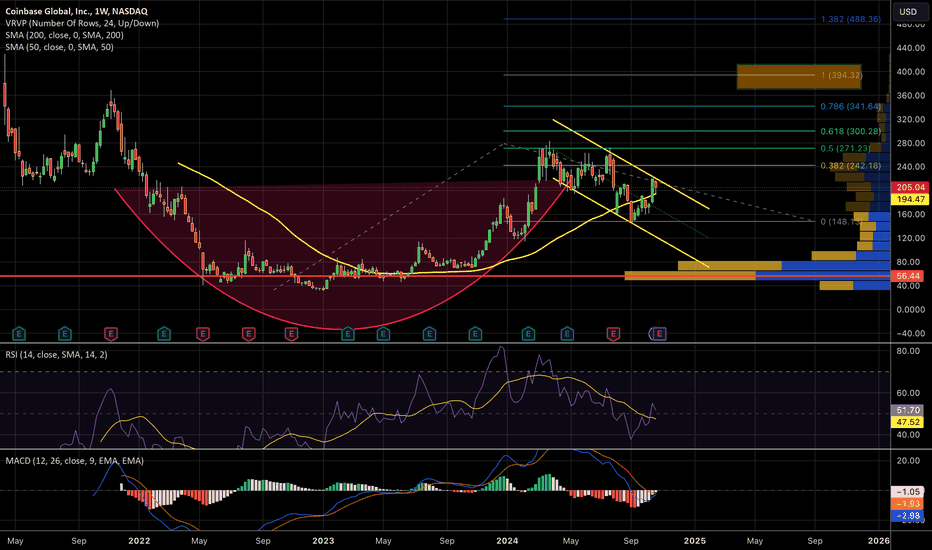Screen dimensions: 932x550
Task: Click the MACD (12, 26, close, 9) legend
Action: (x=74, y=461)
